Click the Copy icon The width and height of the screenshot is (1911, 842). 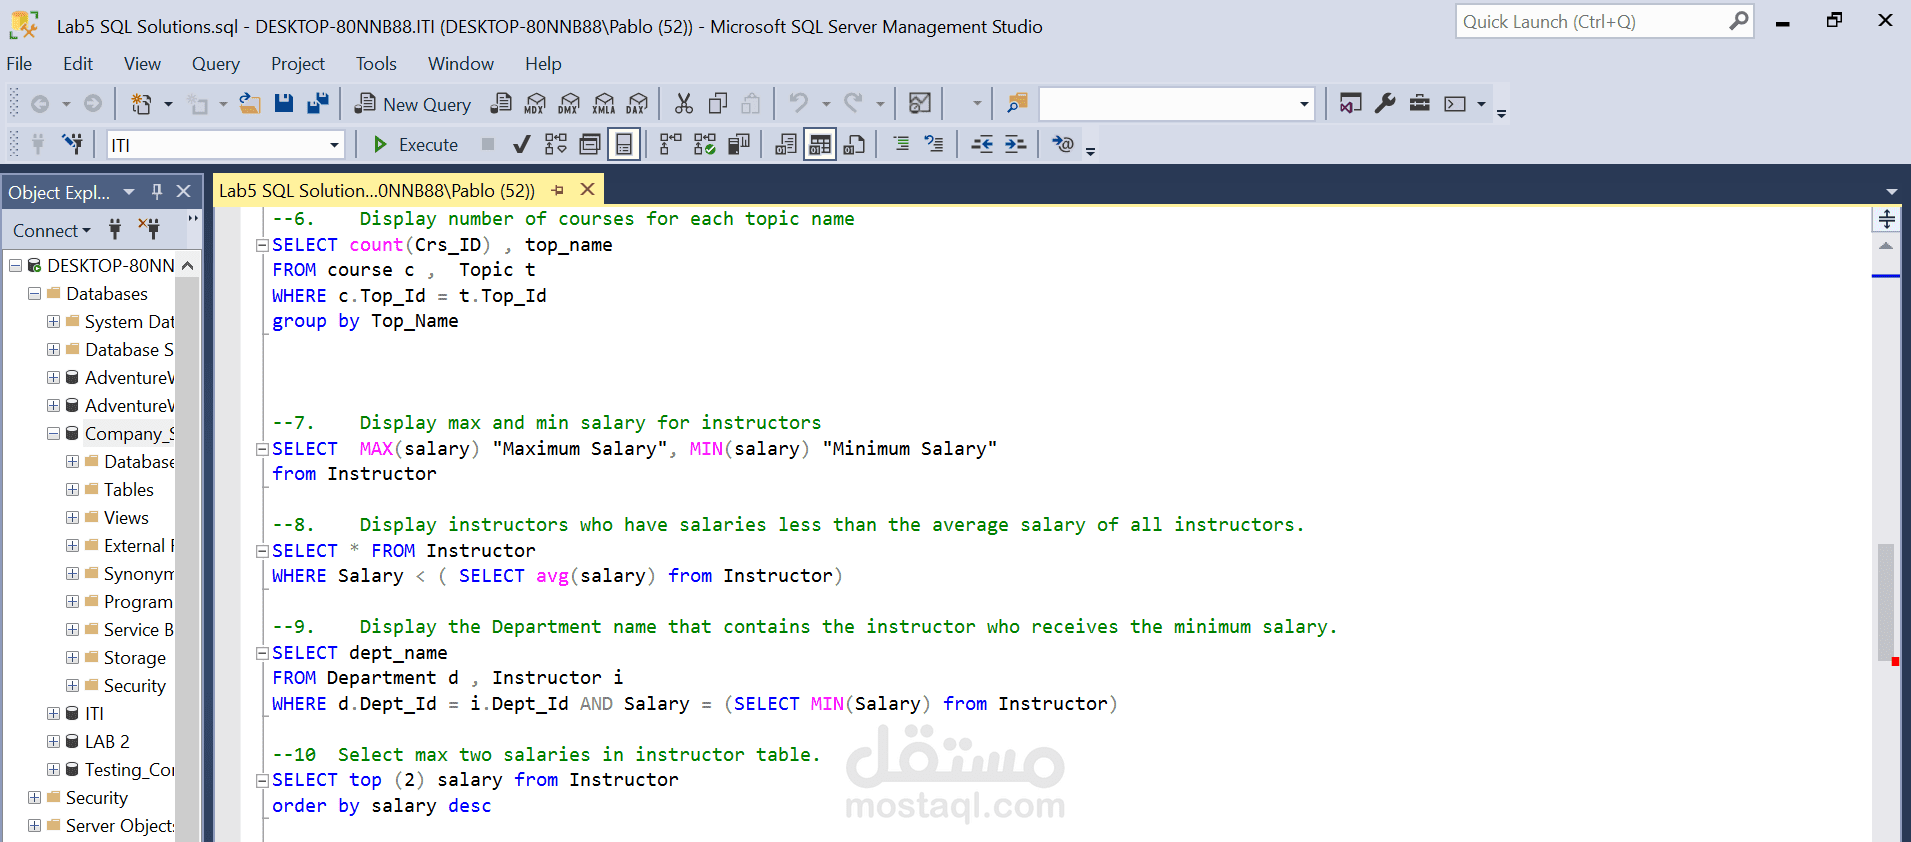click(x=717, y=104)
